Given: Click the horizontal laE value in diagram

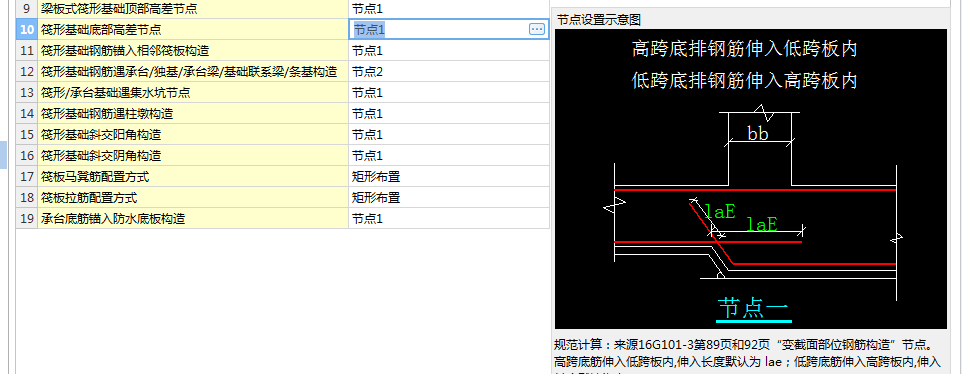Looking at the screenshot, I should pyautogui.click(x=761, y=224).
